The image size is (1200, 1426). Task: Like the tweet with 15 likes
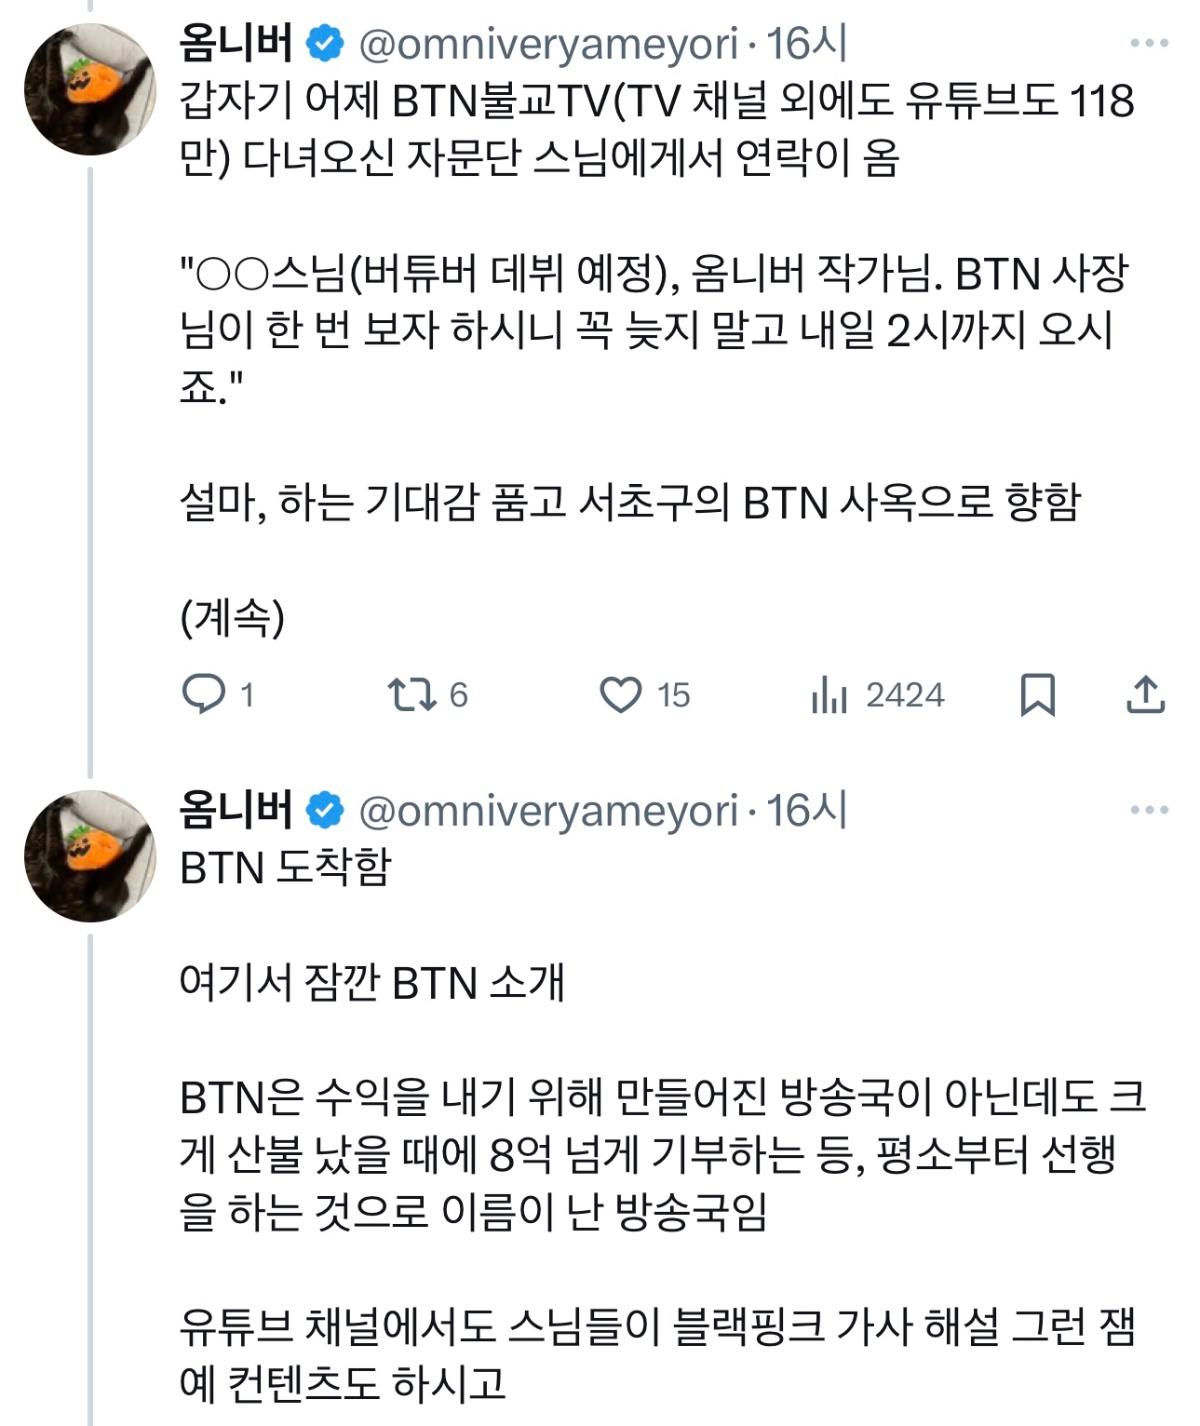pyautogui.click(x=620, y=694)
